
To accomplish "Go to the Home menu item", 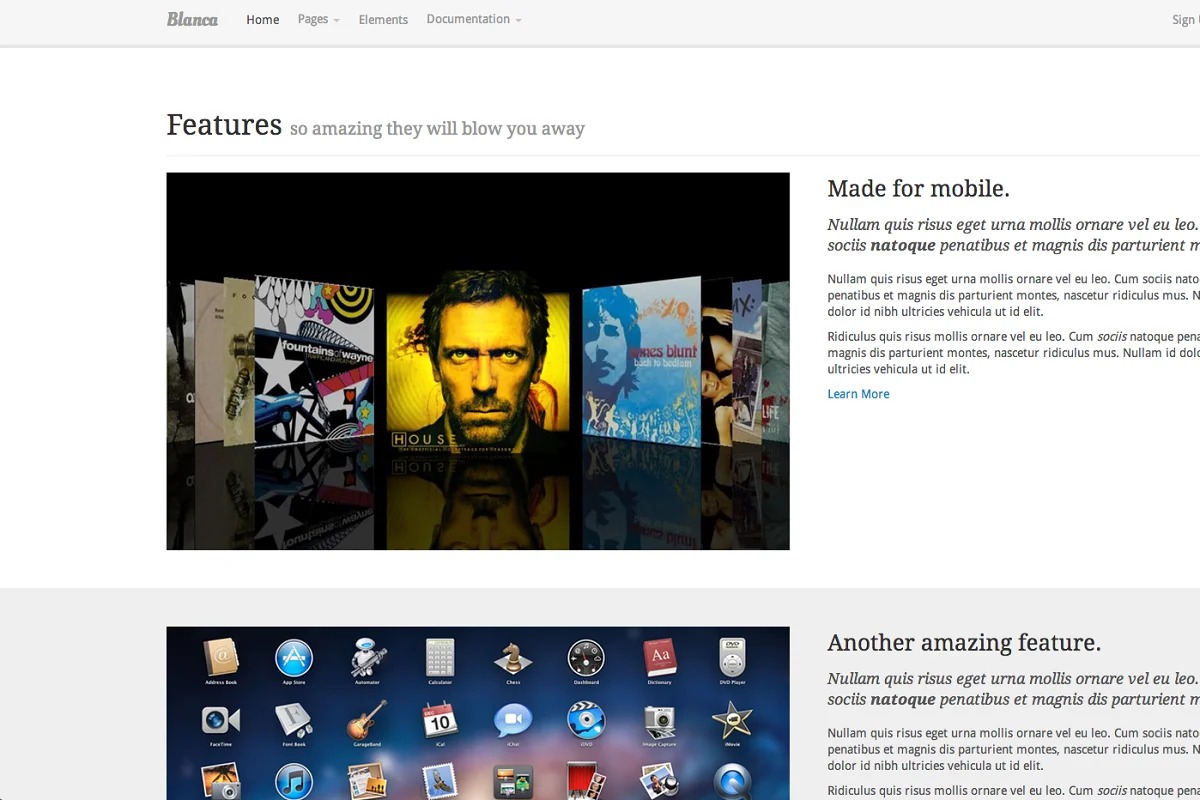I will [263, 19].
